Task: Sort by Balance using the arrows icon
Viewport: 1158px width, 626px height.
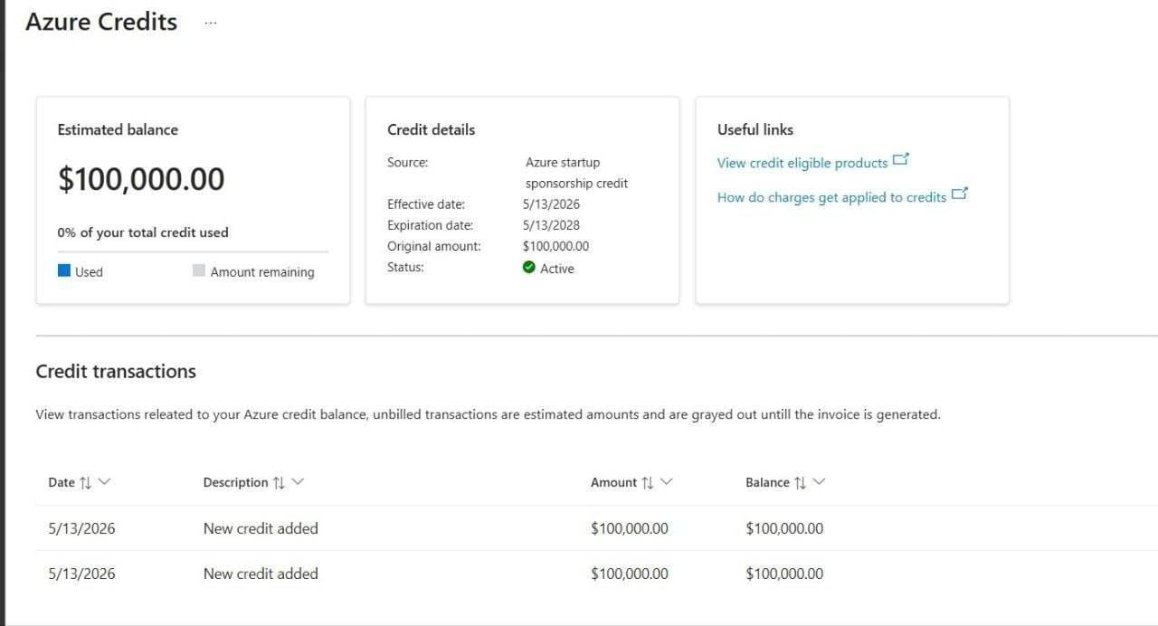Action: tap(800, 483)
